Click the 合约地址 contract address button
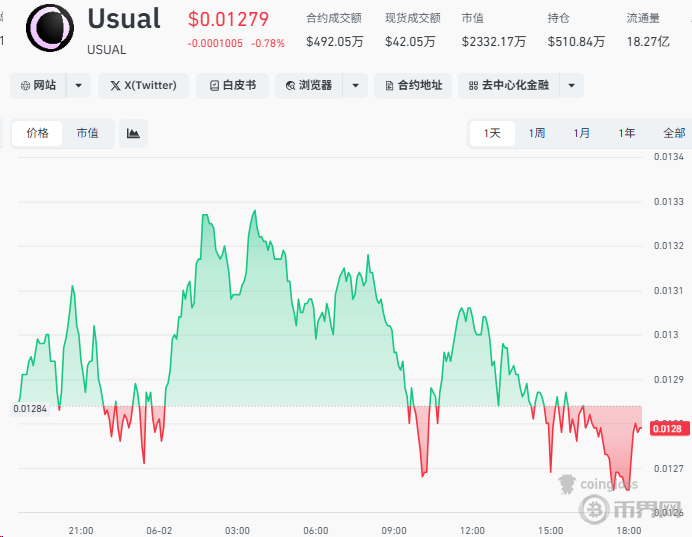The image size is (692, 537). (x=413, y=86)
